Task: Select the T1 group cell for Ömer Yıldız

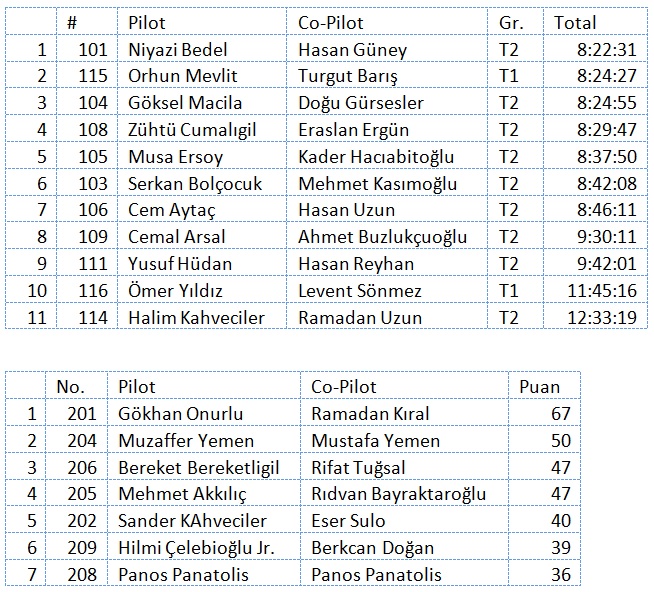Action: pyautogui.click(x=509, y=291)
